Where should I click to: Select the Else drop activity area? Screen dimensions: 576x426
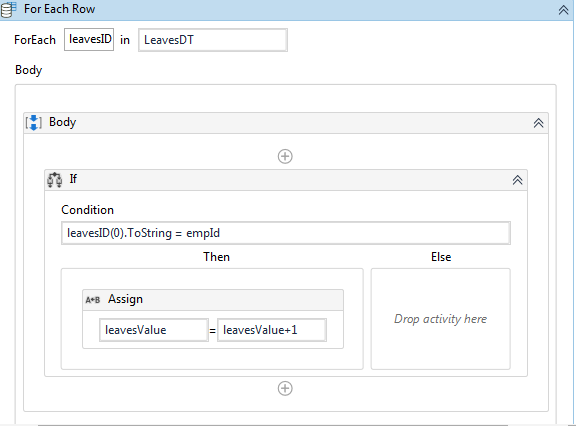coord(440,319)
